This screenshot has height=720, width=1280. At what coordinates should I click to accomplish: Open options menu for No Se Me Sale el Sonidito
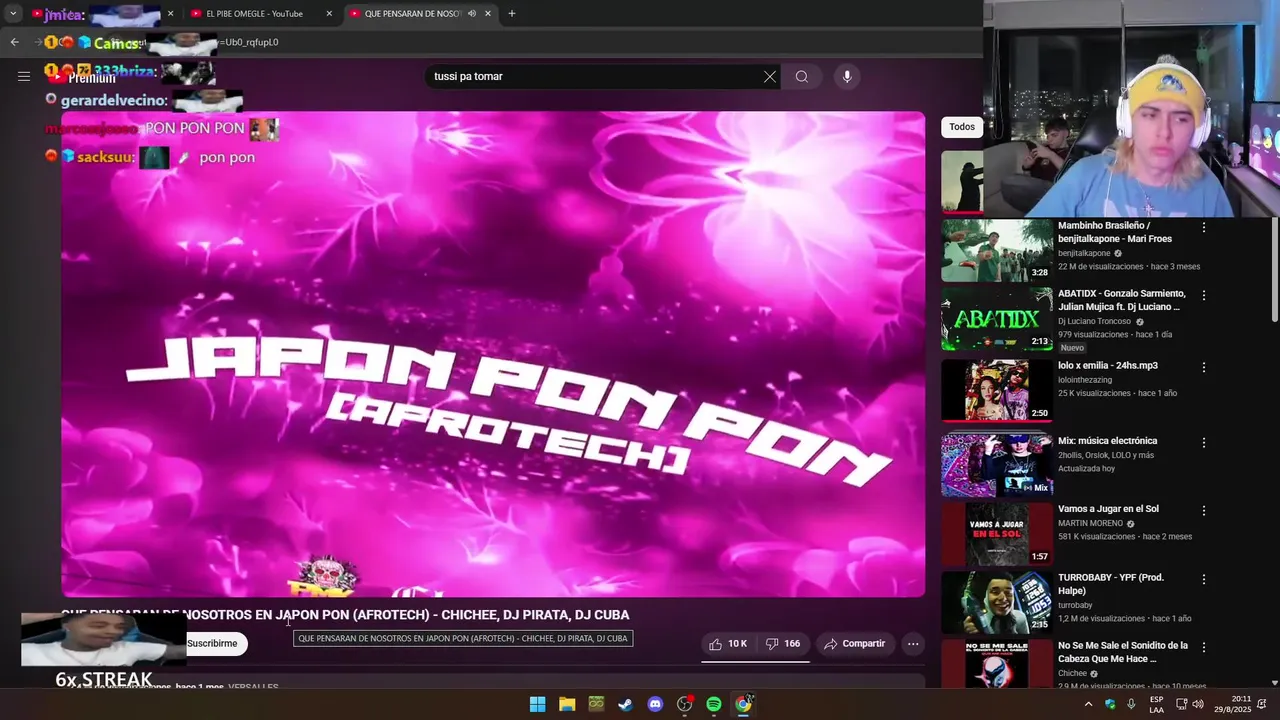click(x=1204, y=648)
